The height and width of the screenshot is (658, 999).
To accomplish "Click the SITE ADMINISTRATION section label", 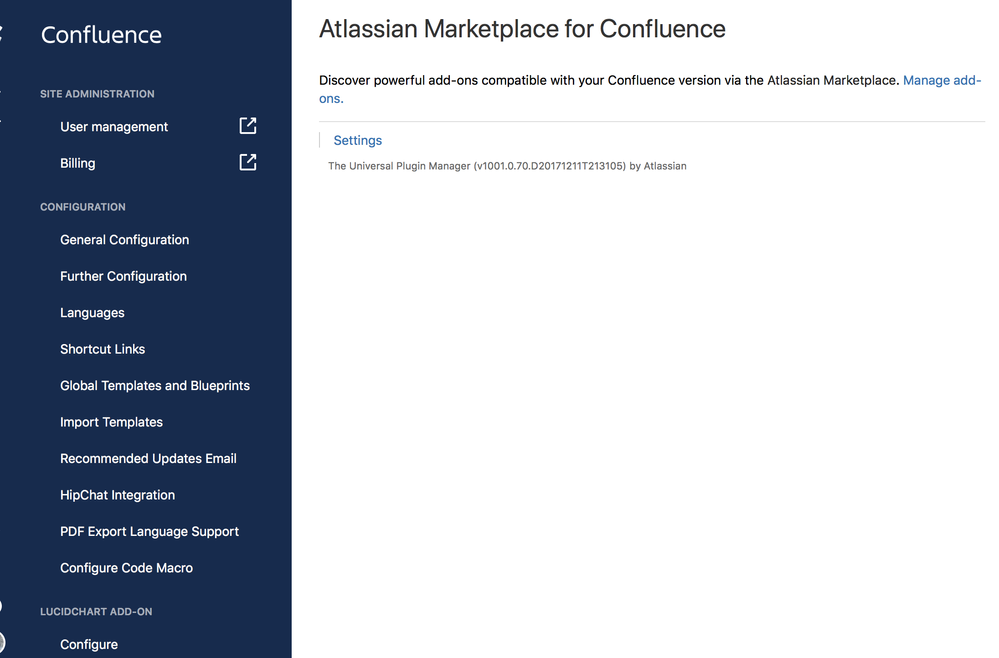I will pyautogui.click(x=97, y=94).
